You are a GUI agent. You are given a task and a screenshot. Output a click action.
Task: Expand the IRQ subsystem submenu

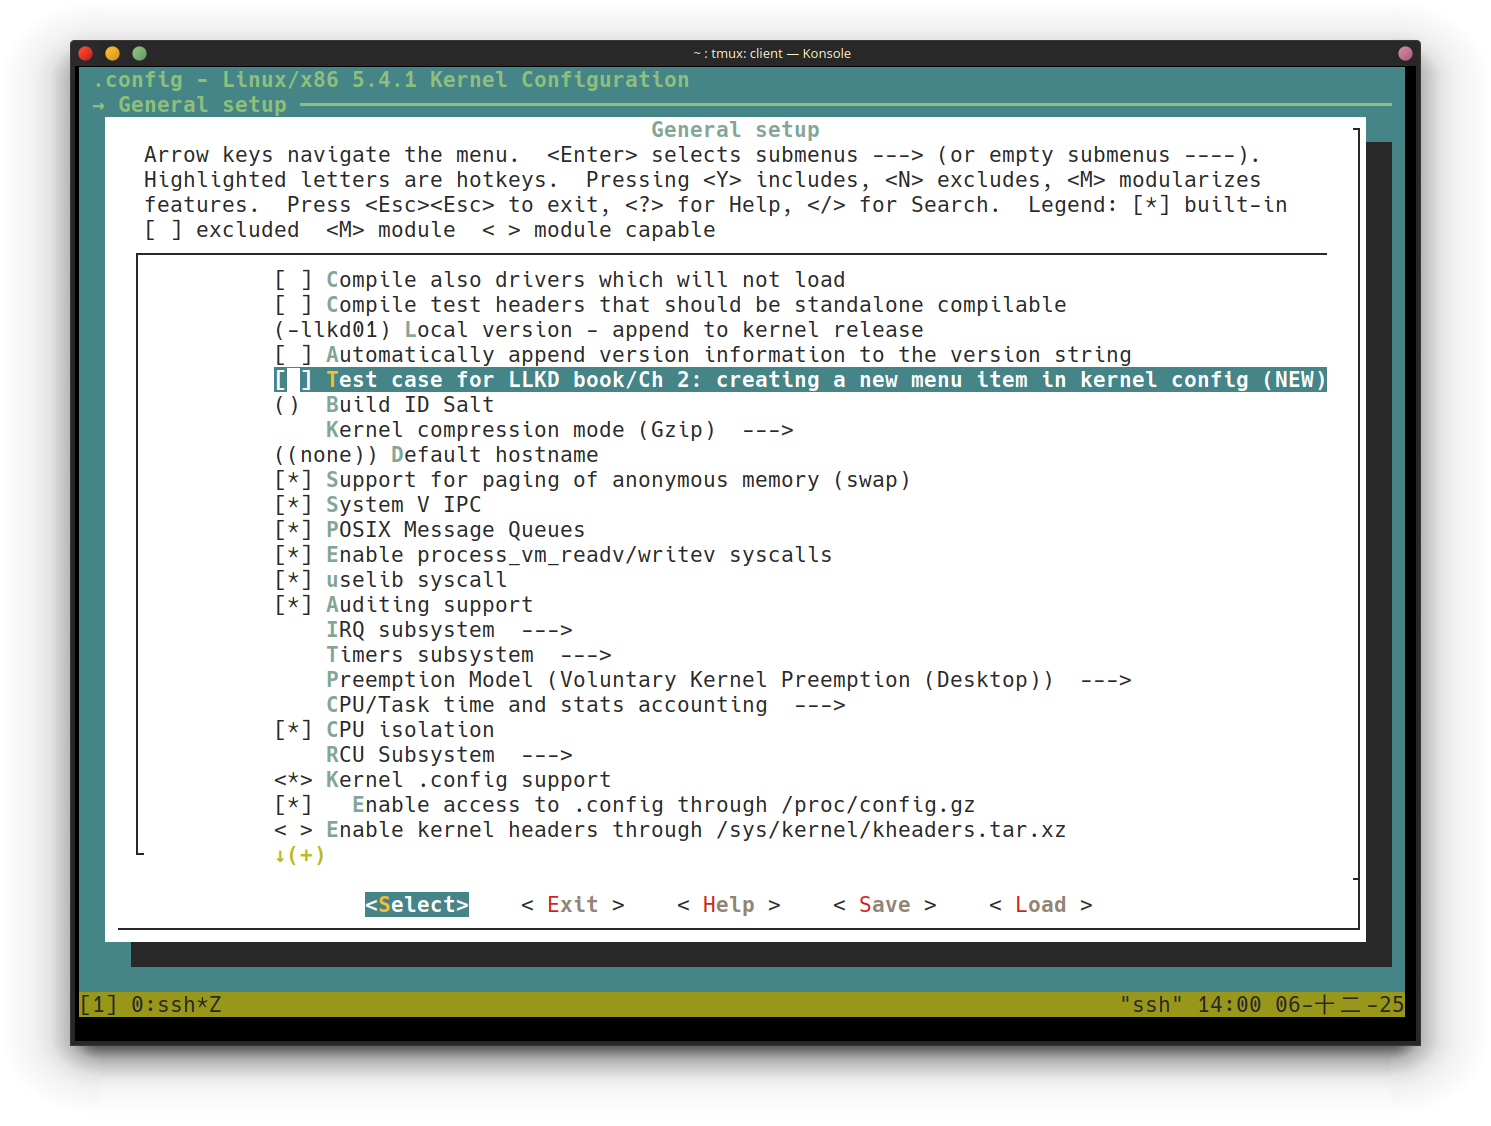tap(448, 630)
